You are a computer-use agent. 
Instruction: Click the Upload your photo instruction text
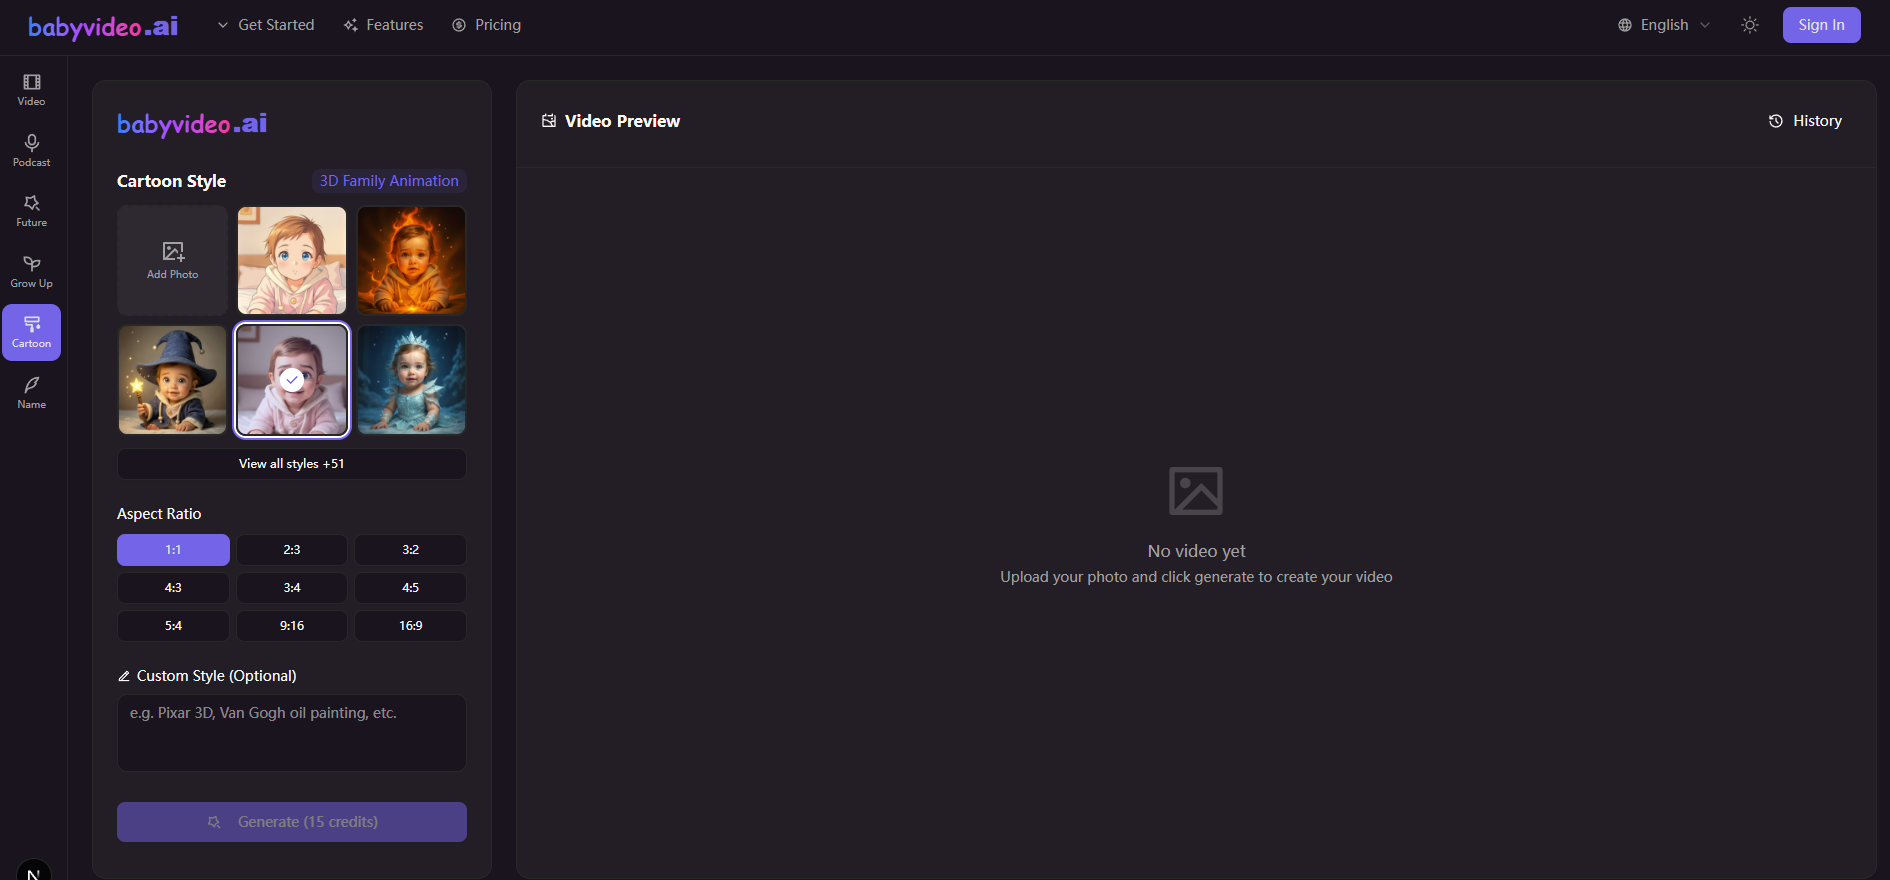click(x=1196, y=577)
